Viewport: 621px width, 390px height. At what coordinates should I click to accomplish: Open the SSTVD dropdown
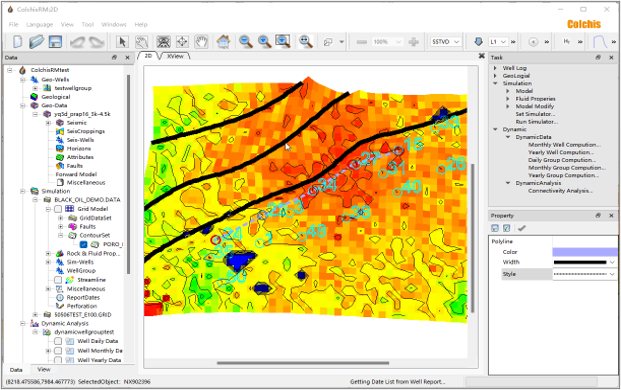click(x=446, y=42)
